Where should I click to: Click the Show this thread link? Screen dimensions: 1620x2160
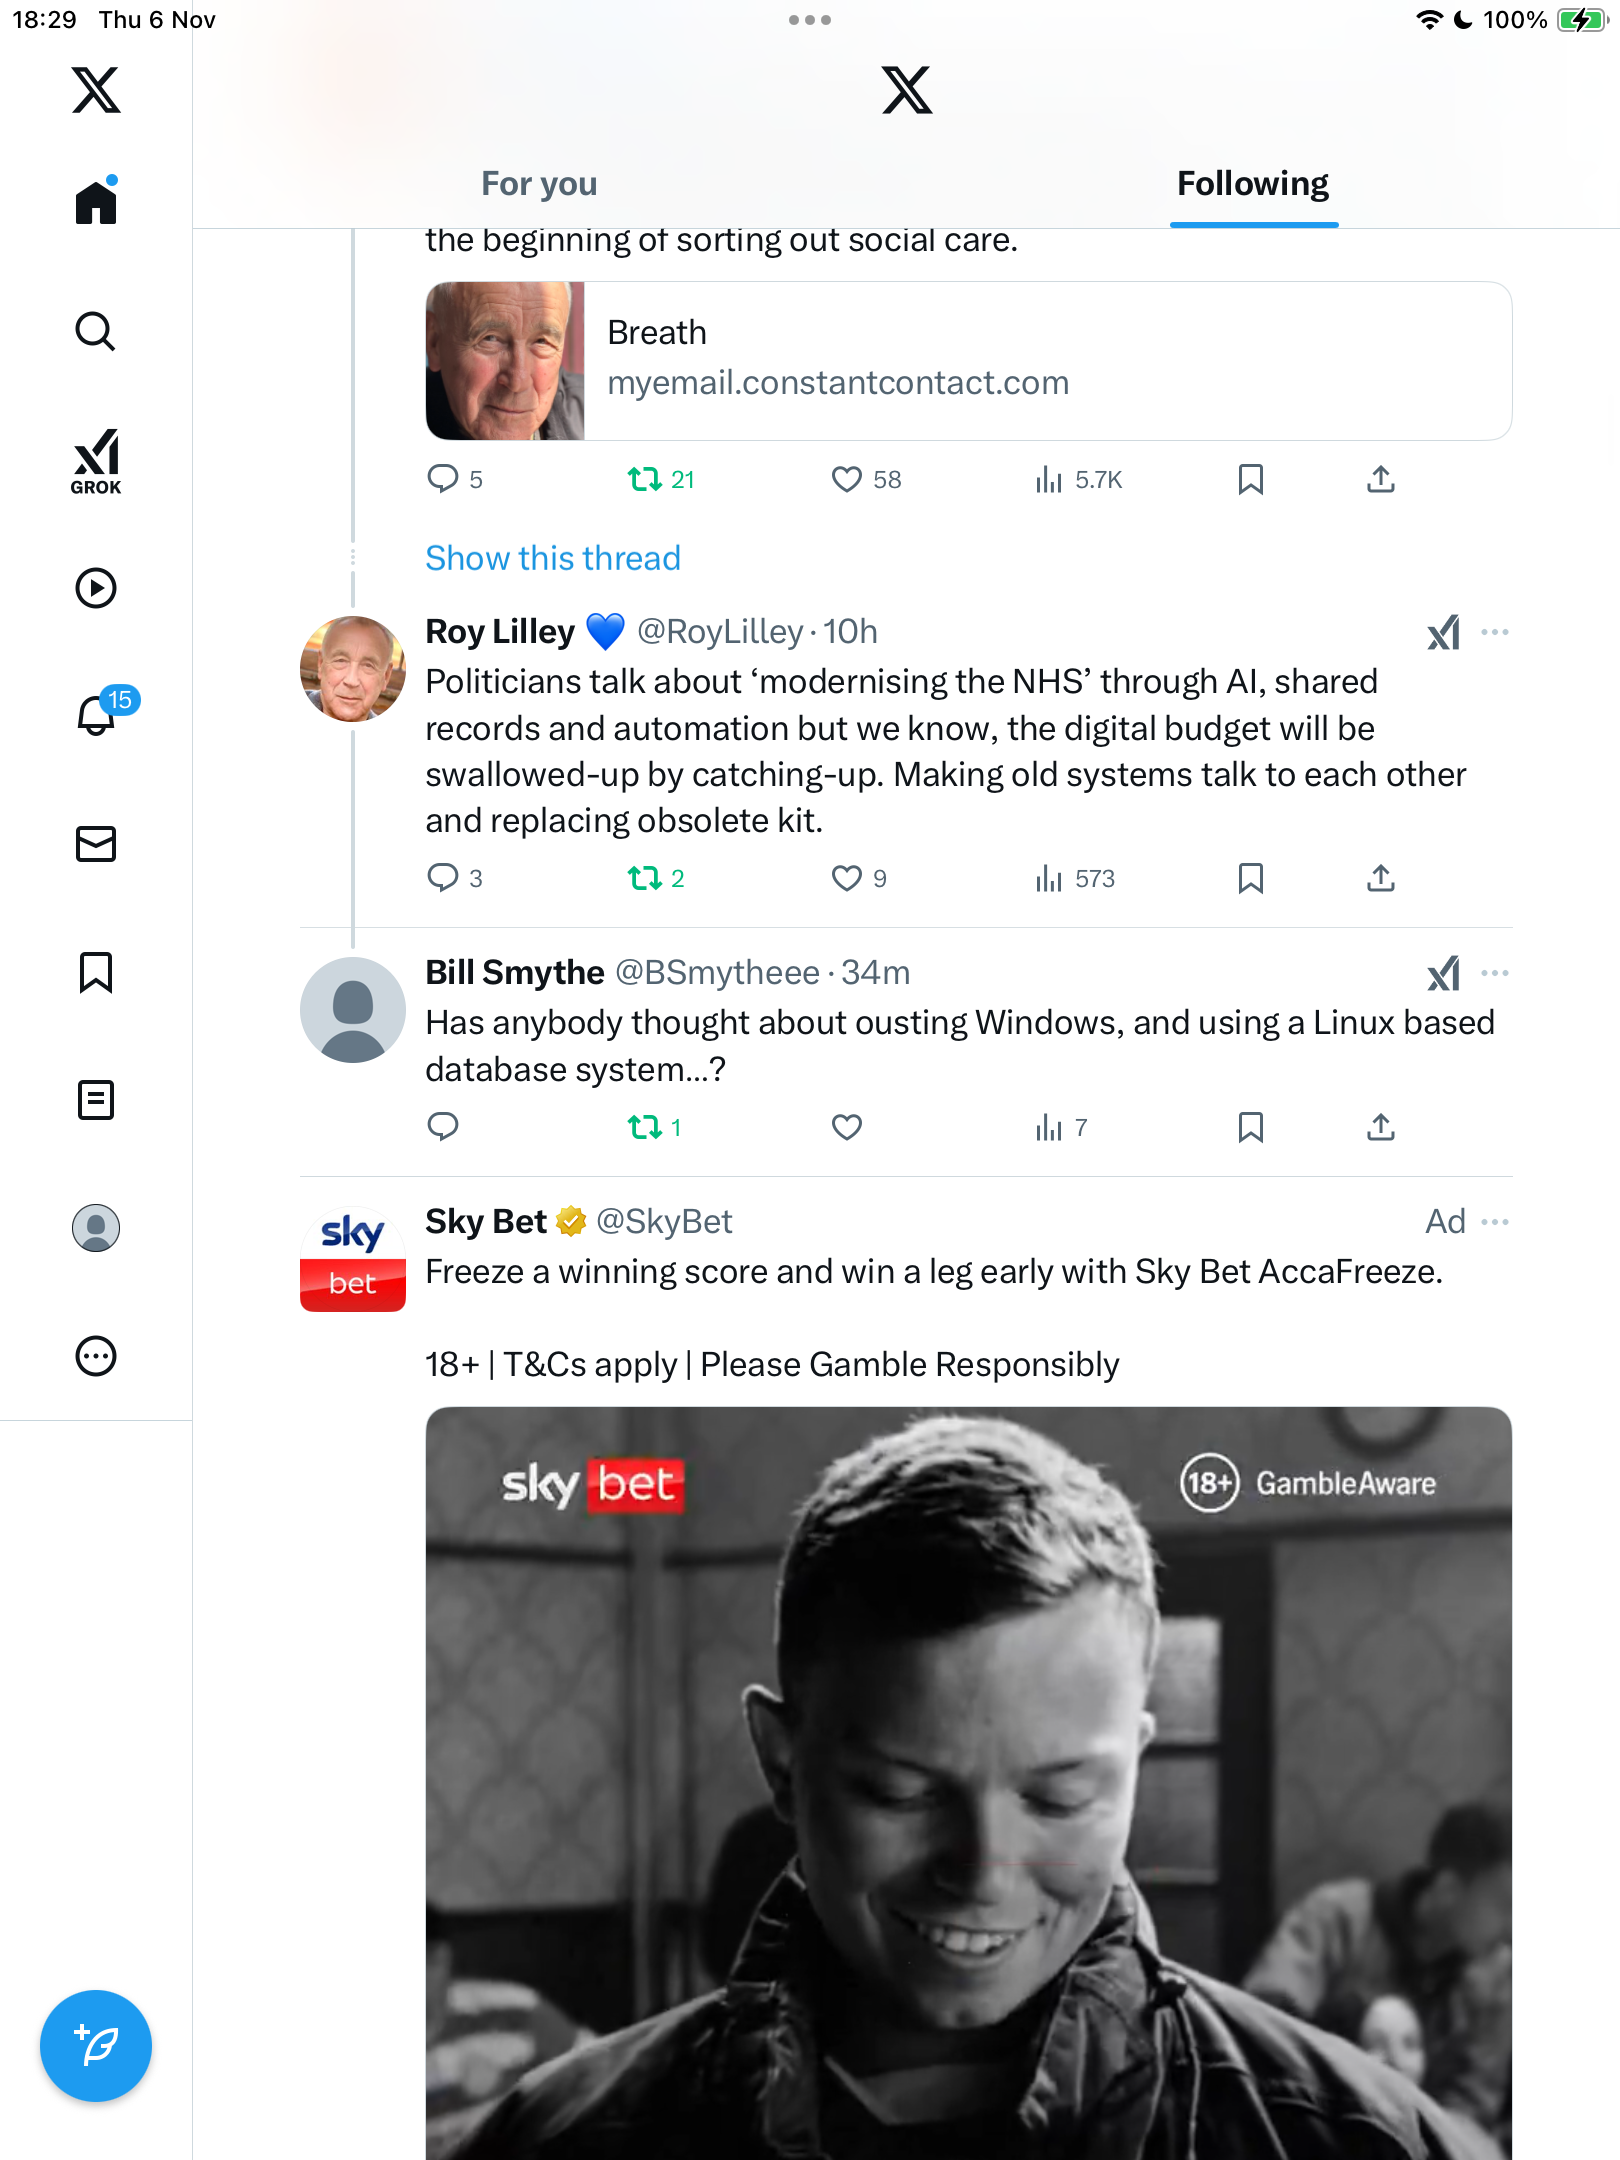(553, 558)
